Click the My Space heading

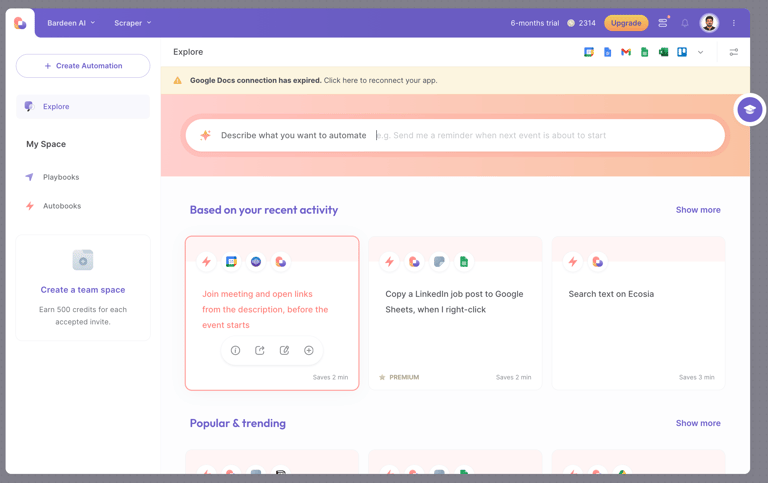[x=46, y=144]
